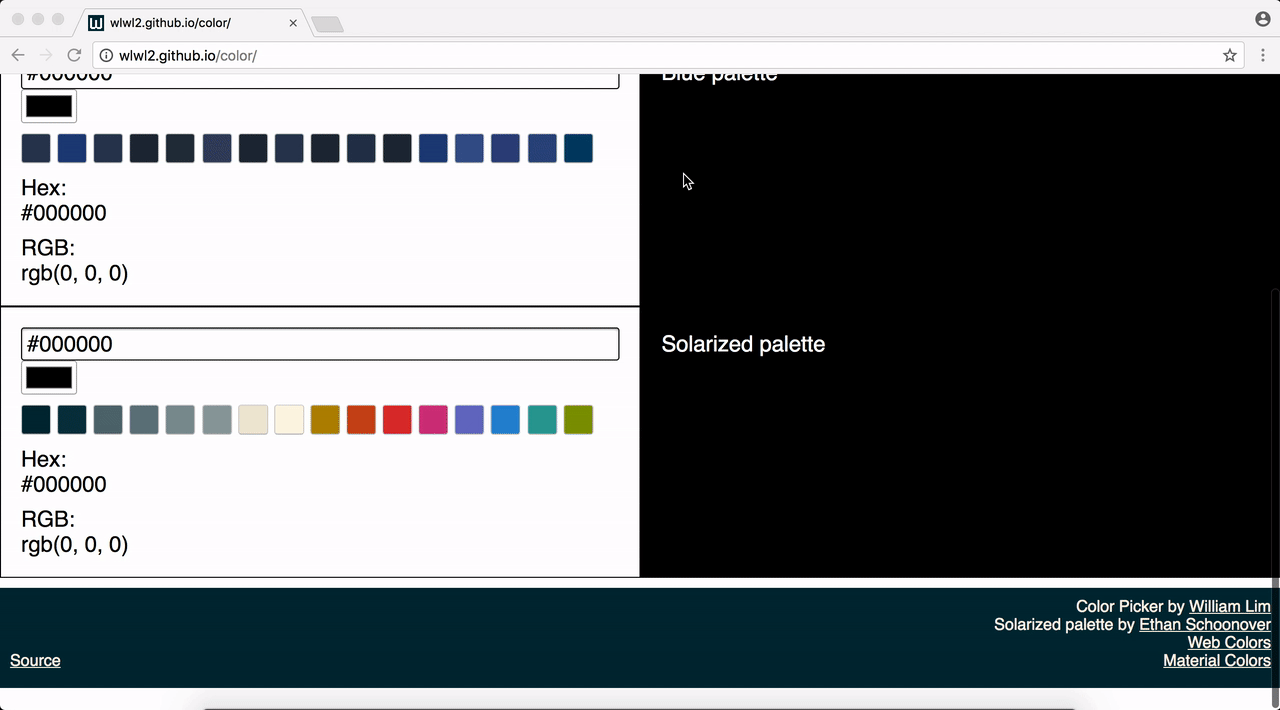Click the Blue palette heading
The image size is (1280, 710).
coord(719,73)
